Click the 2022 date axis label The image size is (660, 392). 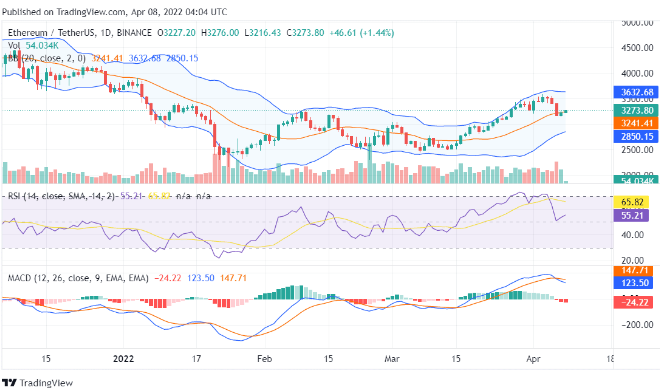[x=123, y=359]
